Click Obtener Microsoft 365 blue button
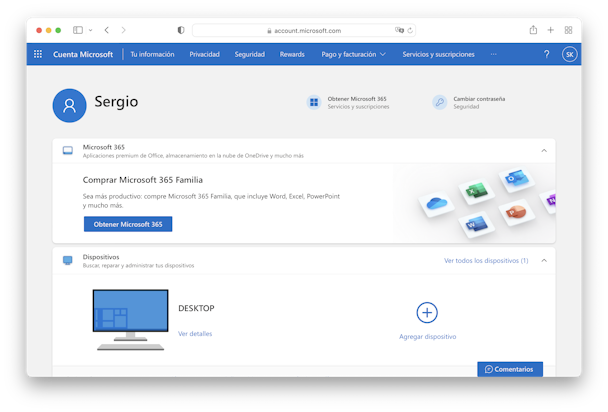This screenshot has height=412, width=608. pyautogui.click(x=128, y=224)
